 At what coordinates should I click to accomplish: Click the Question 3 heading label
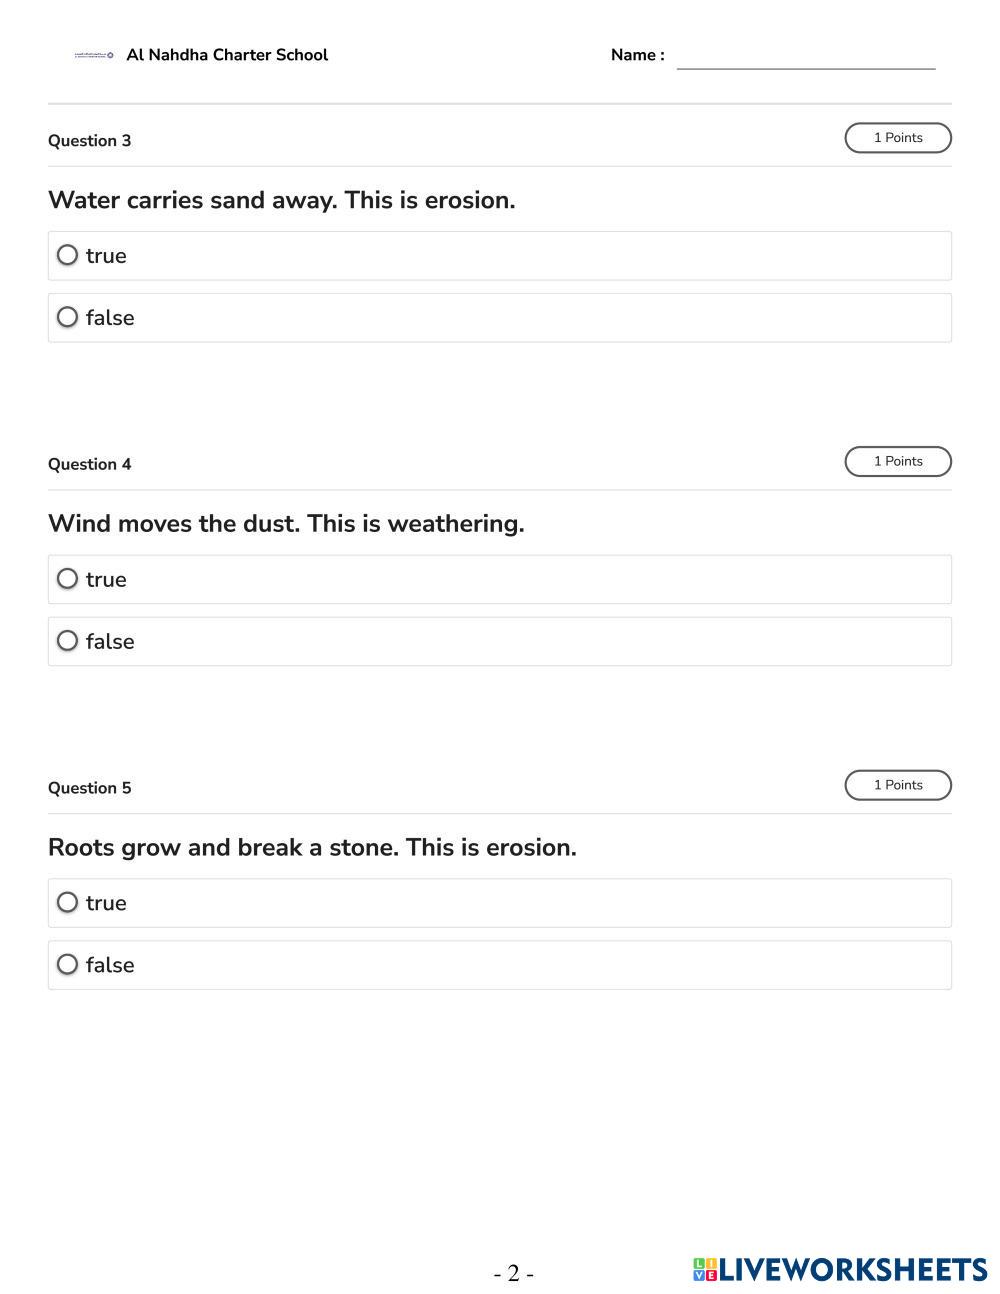(x=89, y=141)
